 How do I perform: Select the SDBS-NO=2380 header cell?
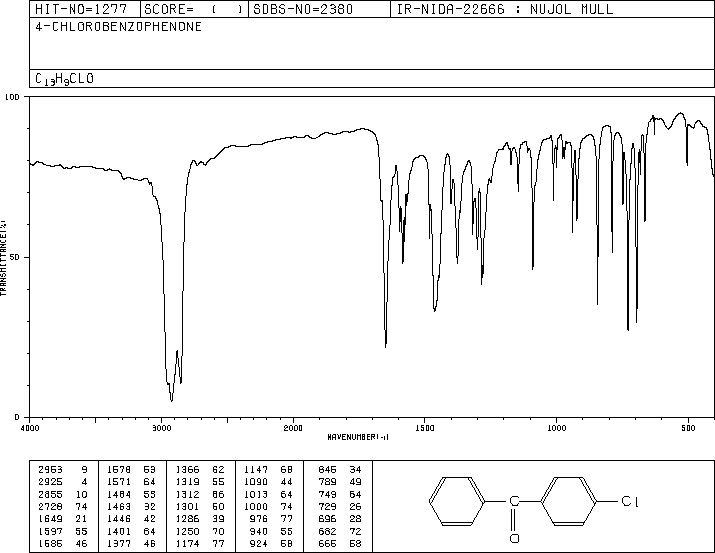point(319,9)
